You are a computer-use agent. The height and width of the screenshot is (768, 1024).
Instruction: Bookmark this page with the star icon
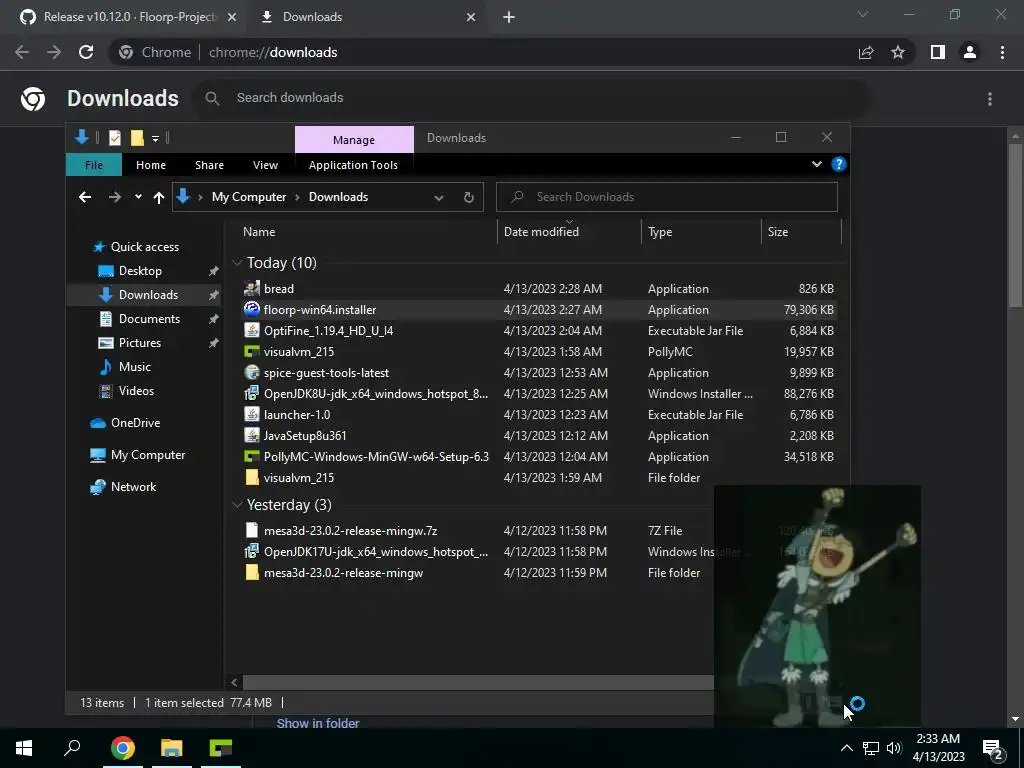(898, 52)
